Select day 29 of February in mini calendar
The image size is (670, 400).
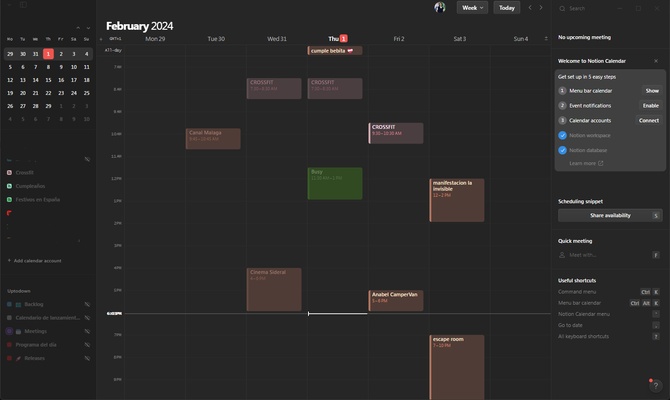[48, 106]
